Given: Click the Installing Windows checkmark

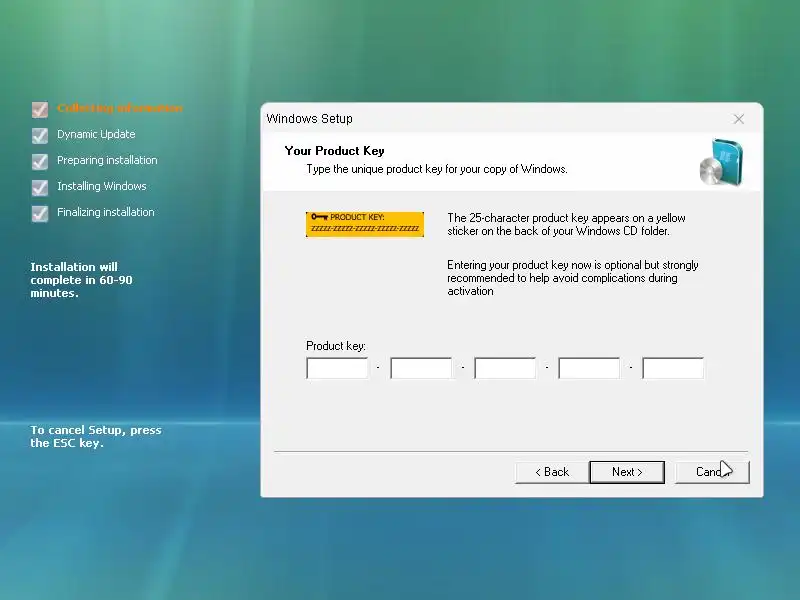Looking at the screenshot, I should pyautogui.click(x=40, y=187).
